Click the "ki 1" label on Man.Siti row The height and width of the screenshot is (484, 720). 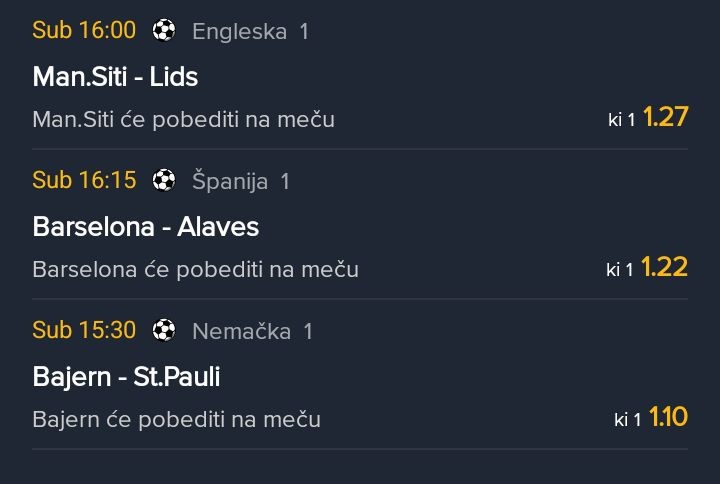(621, 120)
